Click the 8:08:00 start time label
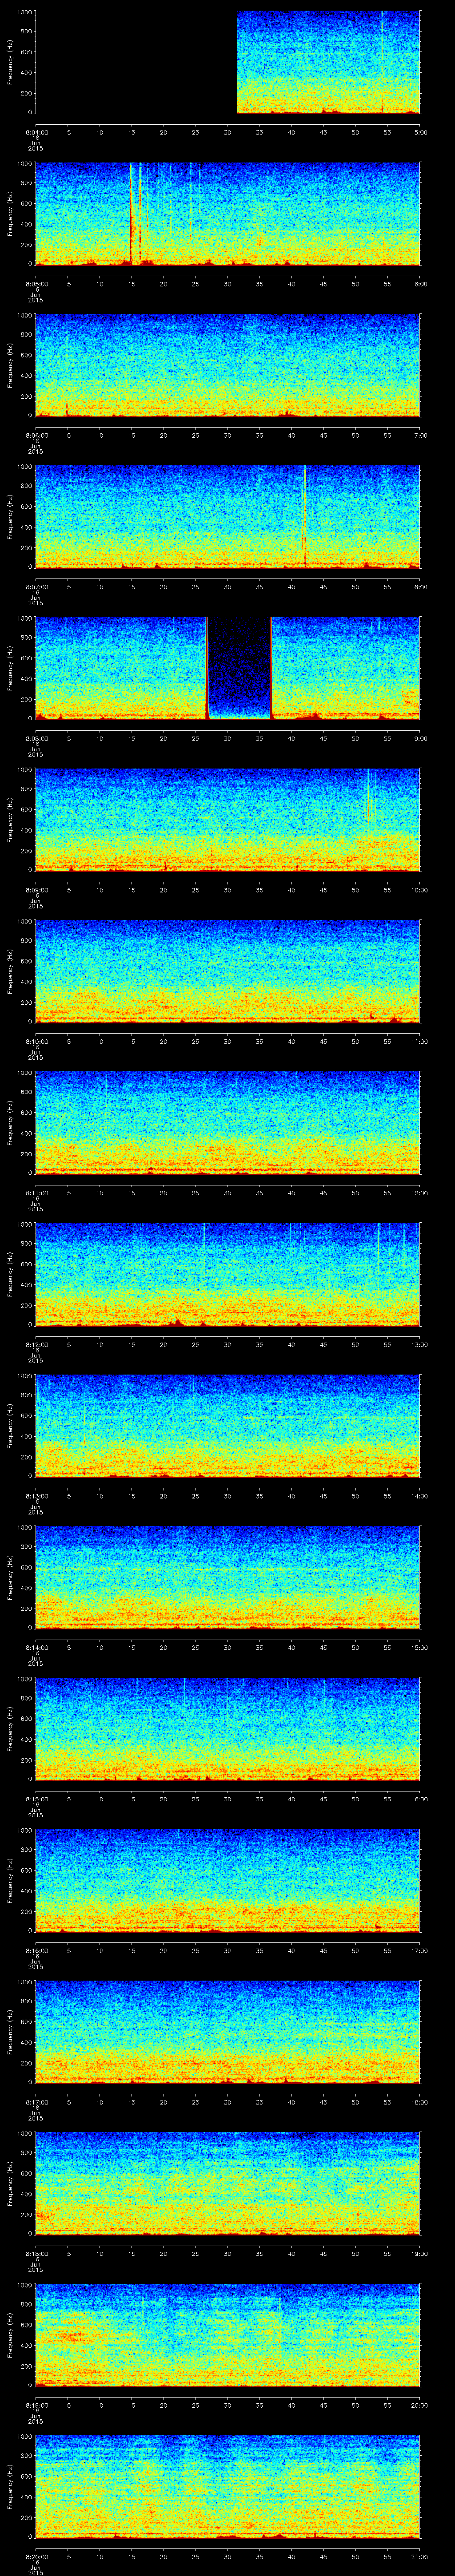 (36, 738)
